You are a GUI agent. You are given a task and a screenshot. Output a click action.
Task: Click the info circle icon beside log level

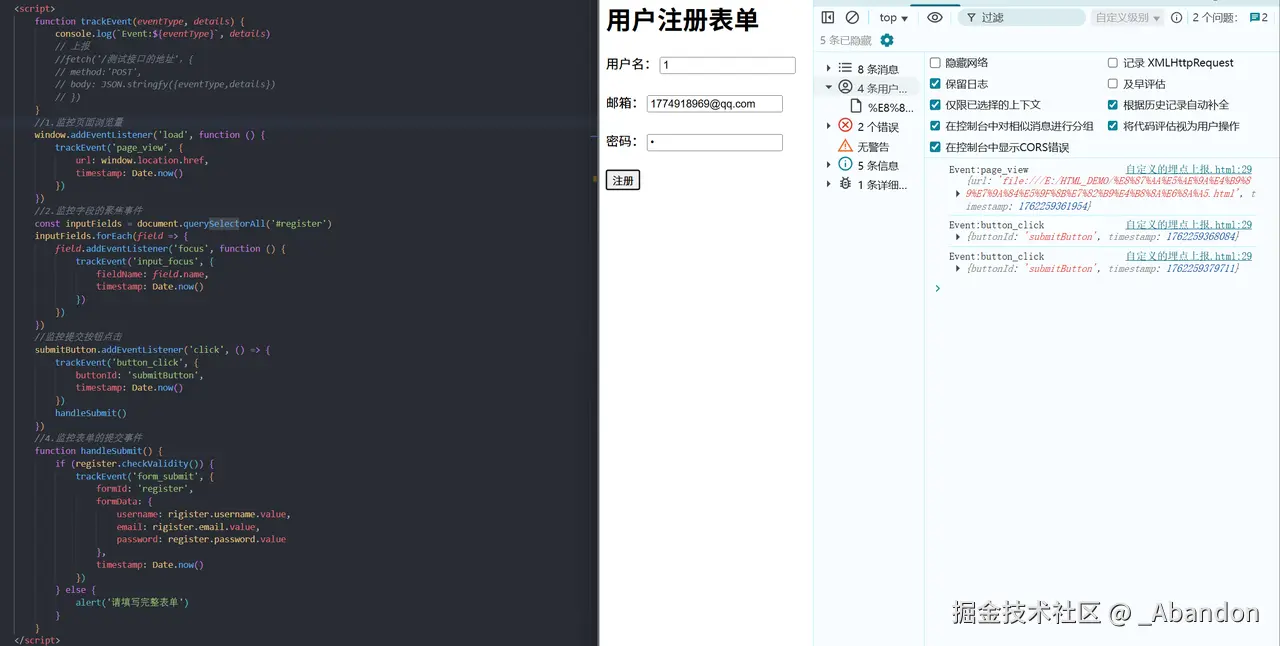1176,17
